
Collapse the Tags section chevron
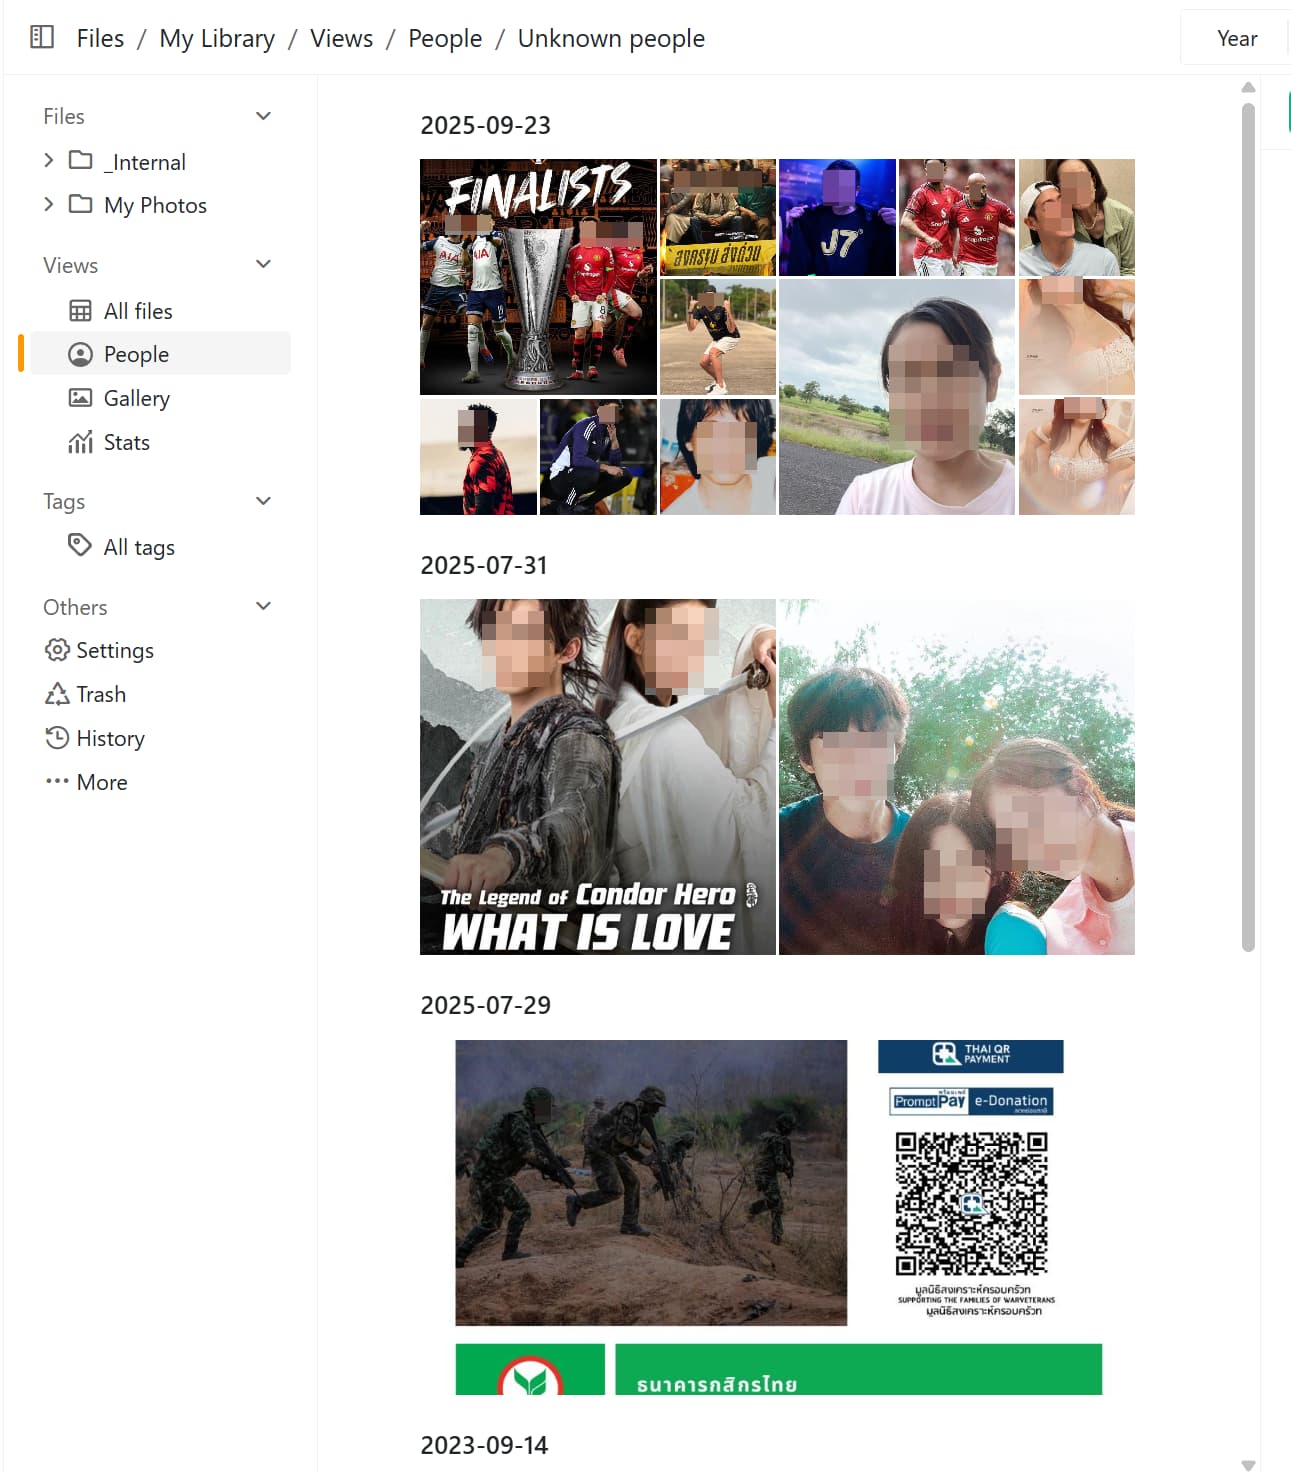[x=263, y=501]
